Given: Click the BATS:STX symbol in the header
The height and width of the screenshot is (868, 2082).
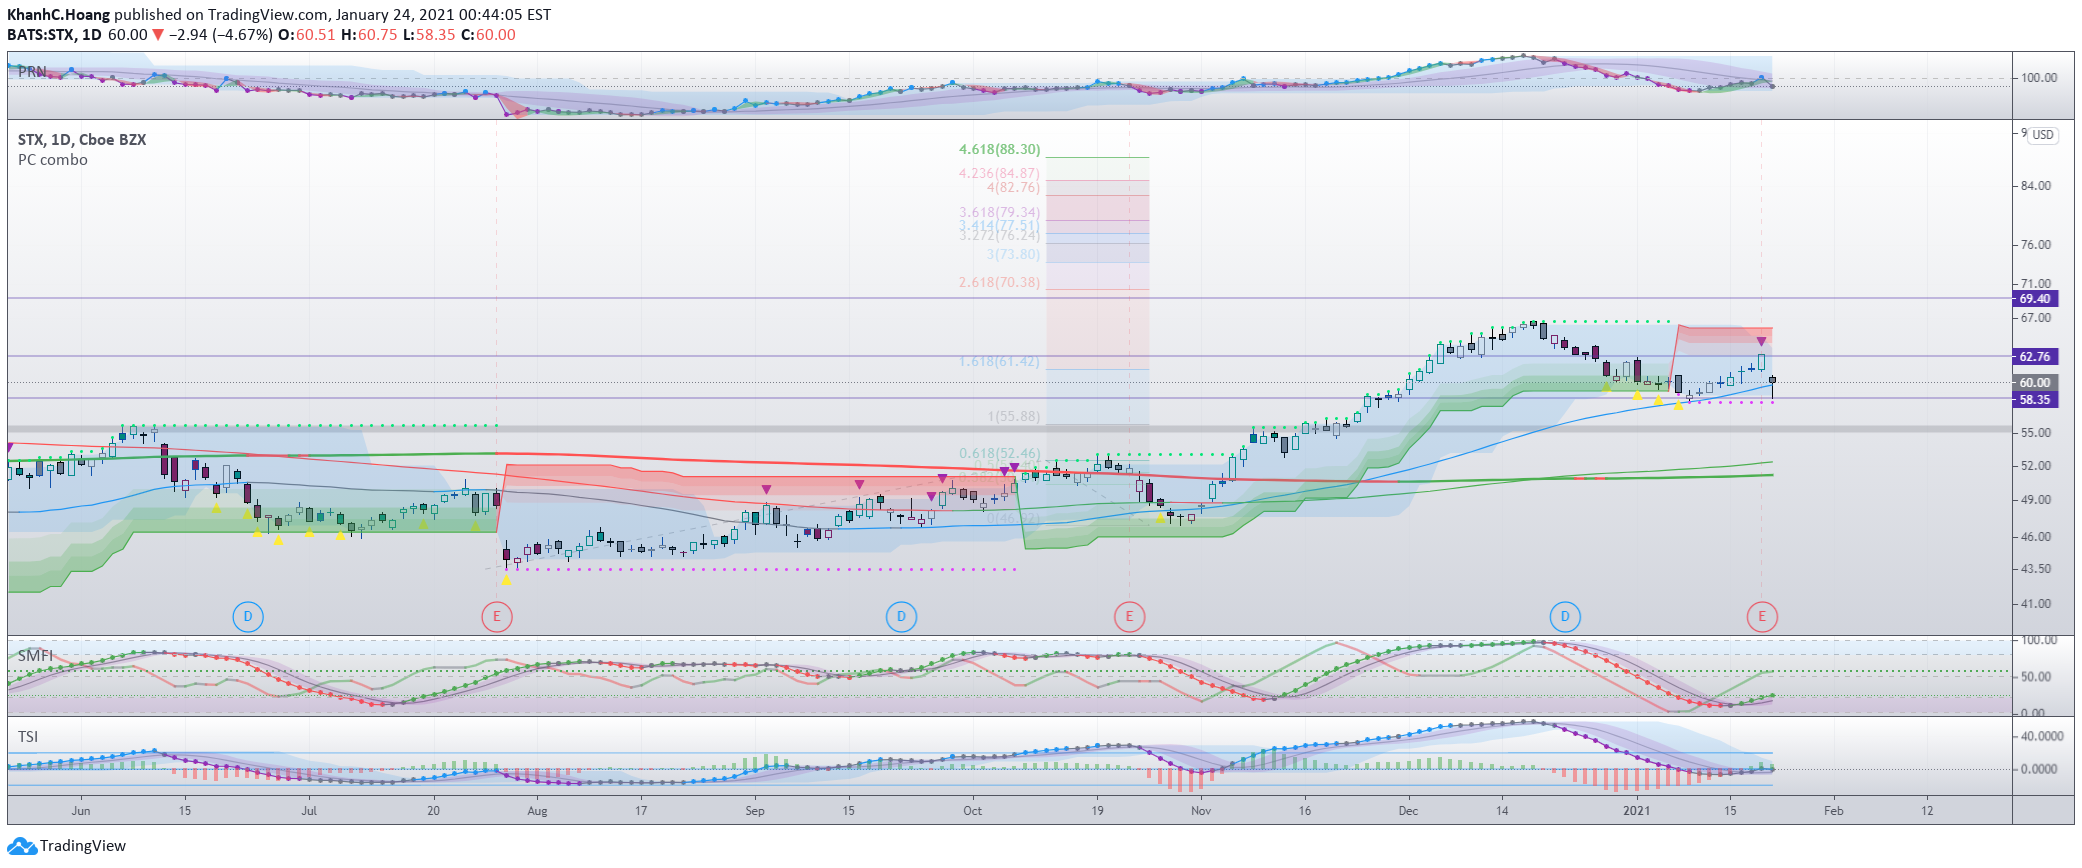Looking at the screenshot, I should tap(40, 35).
